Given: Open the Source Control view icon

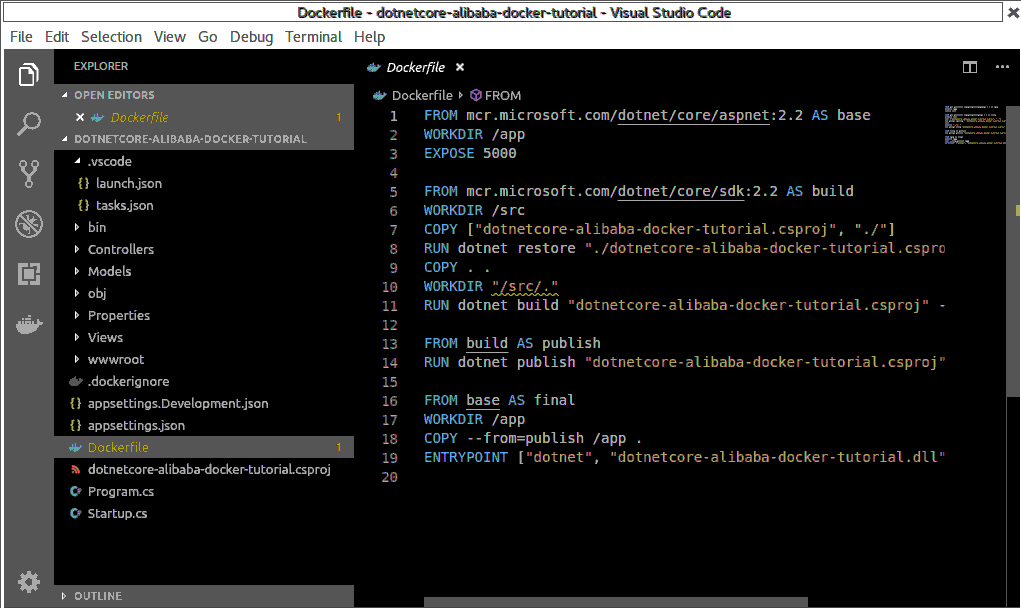Looking at the screenshot, I should pos(29,174).
